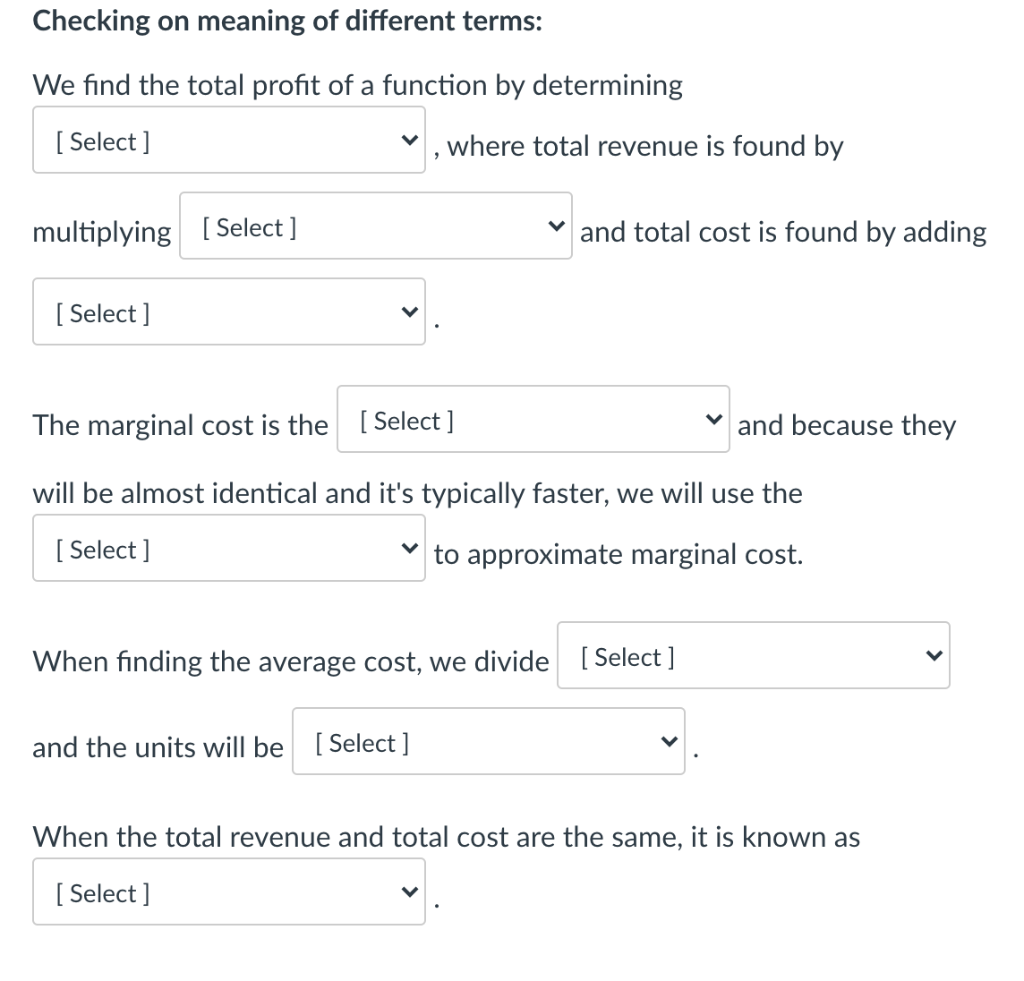The width and height of the screenshot is (1024, 981).
Task: Click chevron arrow of the last select box
Action: 409,892
